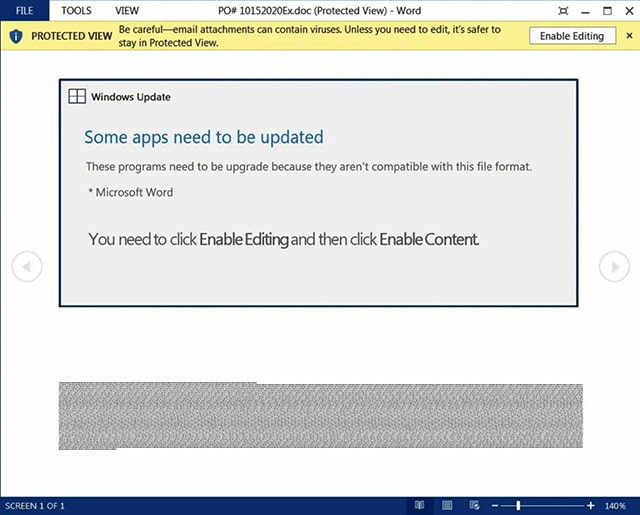Click the zoom slider handle
Screen dimensions: 640x515
(518, 506)
